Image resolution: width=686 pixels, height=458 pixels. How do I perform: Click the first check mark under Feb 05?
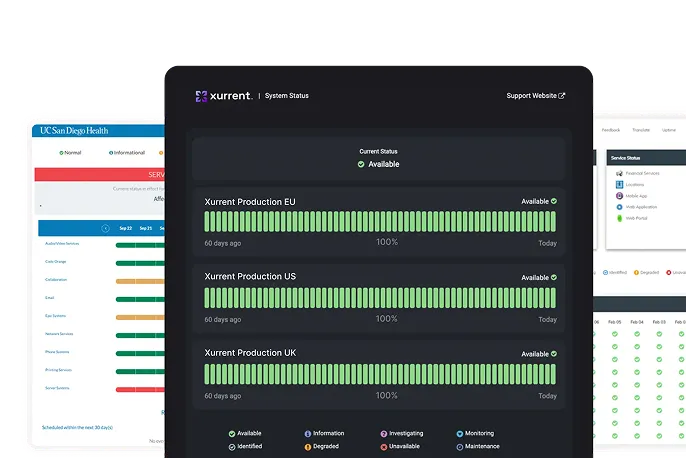[615, 334]
